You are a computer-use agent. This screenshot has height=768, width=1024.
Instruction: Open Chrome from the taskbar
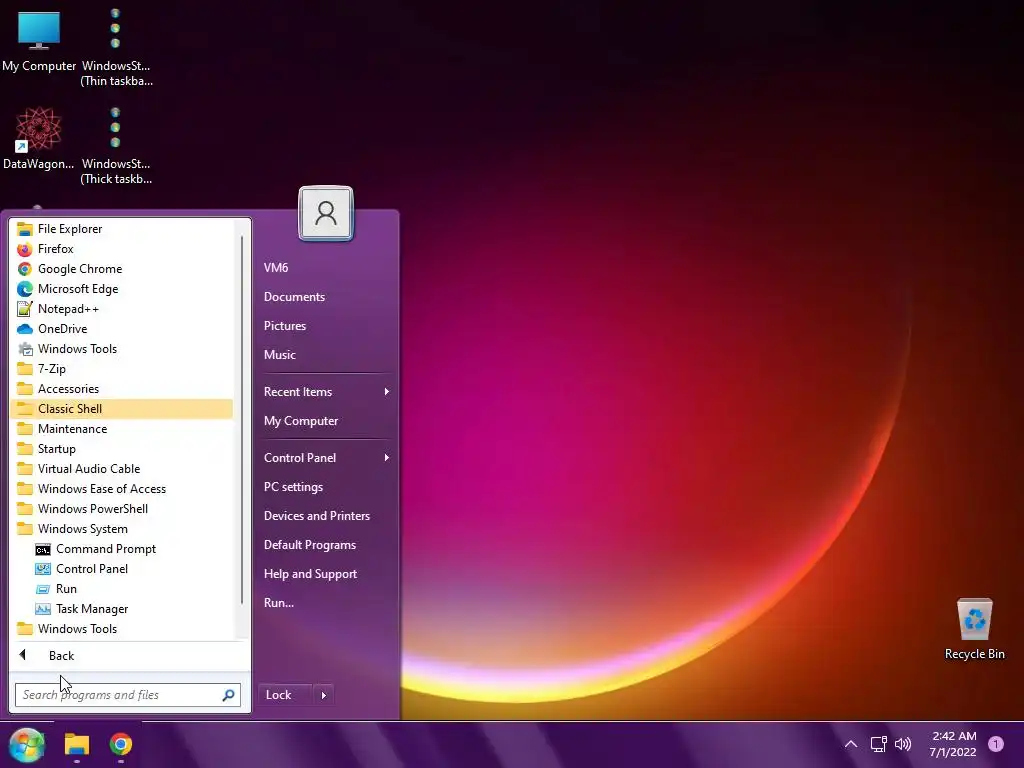pyautogui.click(x=121, y=744)
